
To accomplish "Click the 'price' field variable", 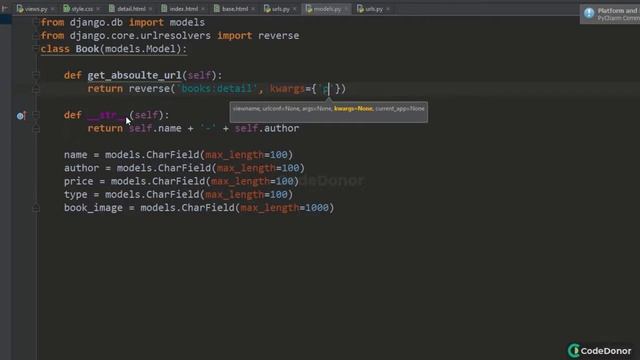I will (78, 181).
